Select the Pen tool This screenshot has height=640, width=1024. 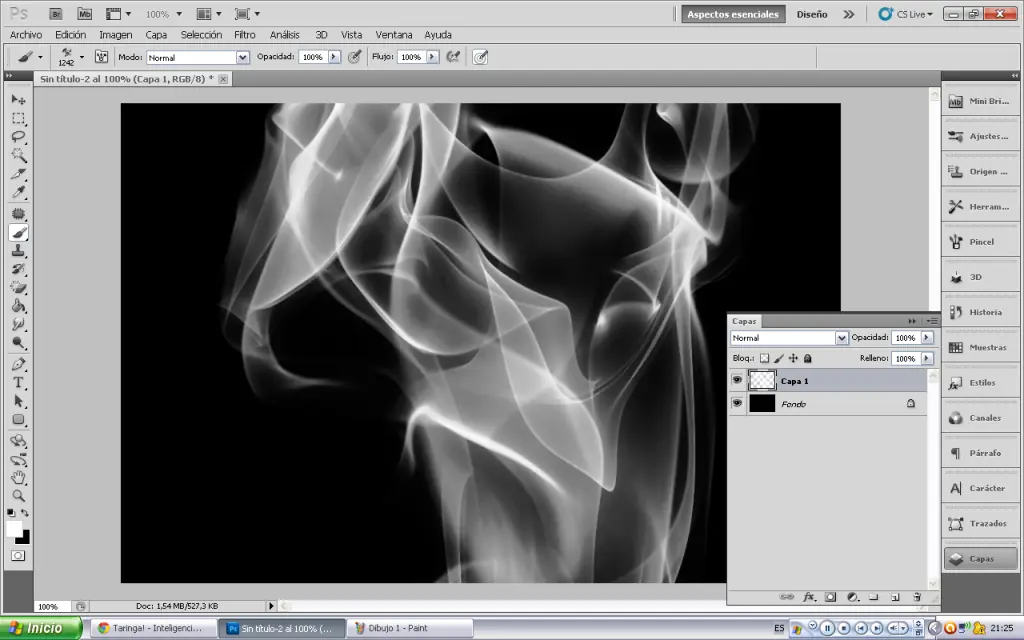click(18, 364)
